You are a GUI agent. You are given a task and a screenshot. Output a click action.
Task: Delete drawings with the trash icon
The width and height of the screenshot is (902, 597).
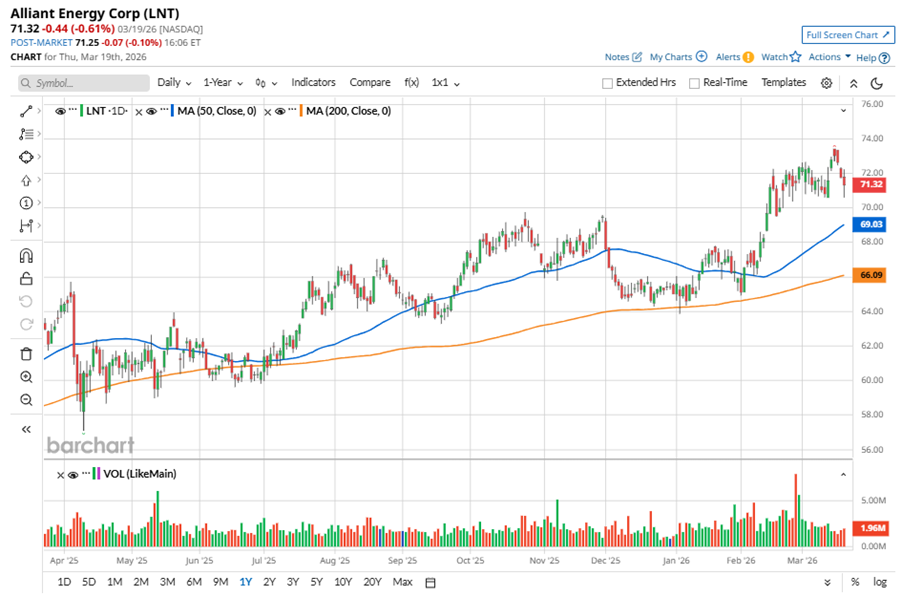pyautogui.click(x=26, y=354)
